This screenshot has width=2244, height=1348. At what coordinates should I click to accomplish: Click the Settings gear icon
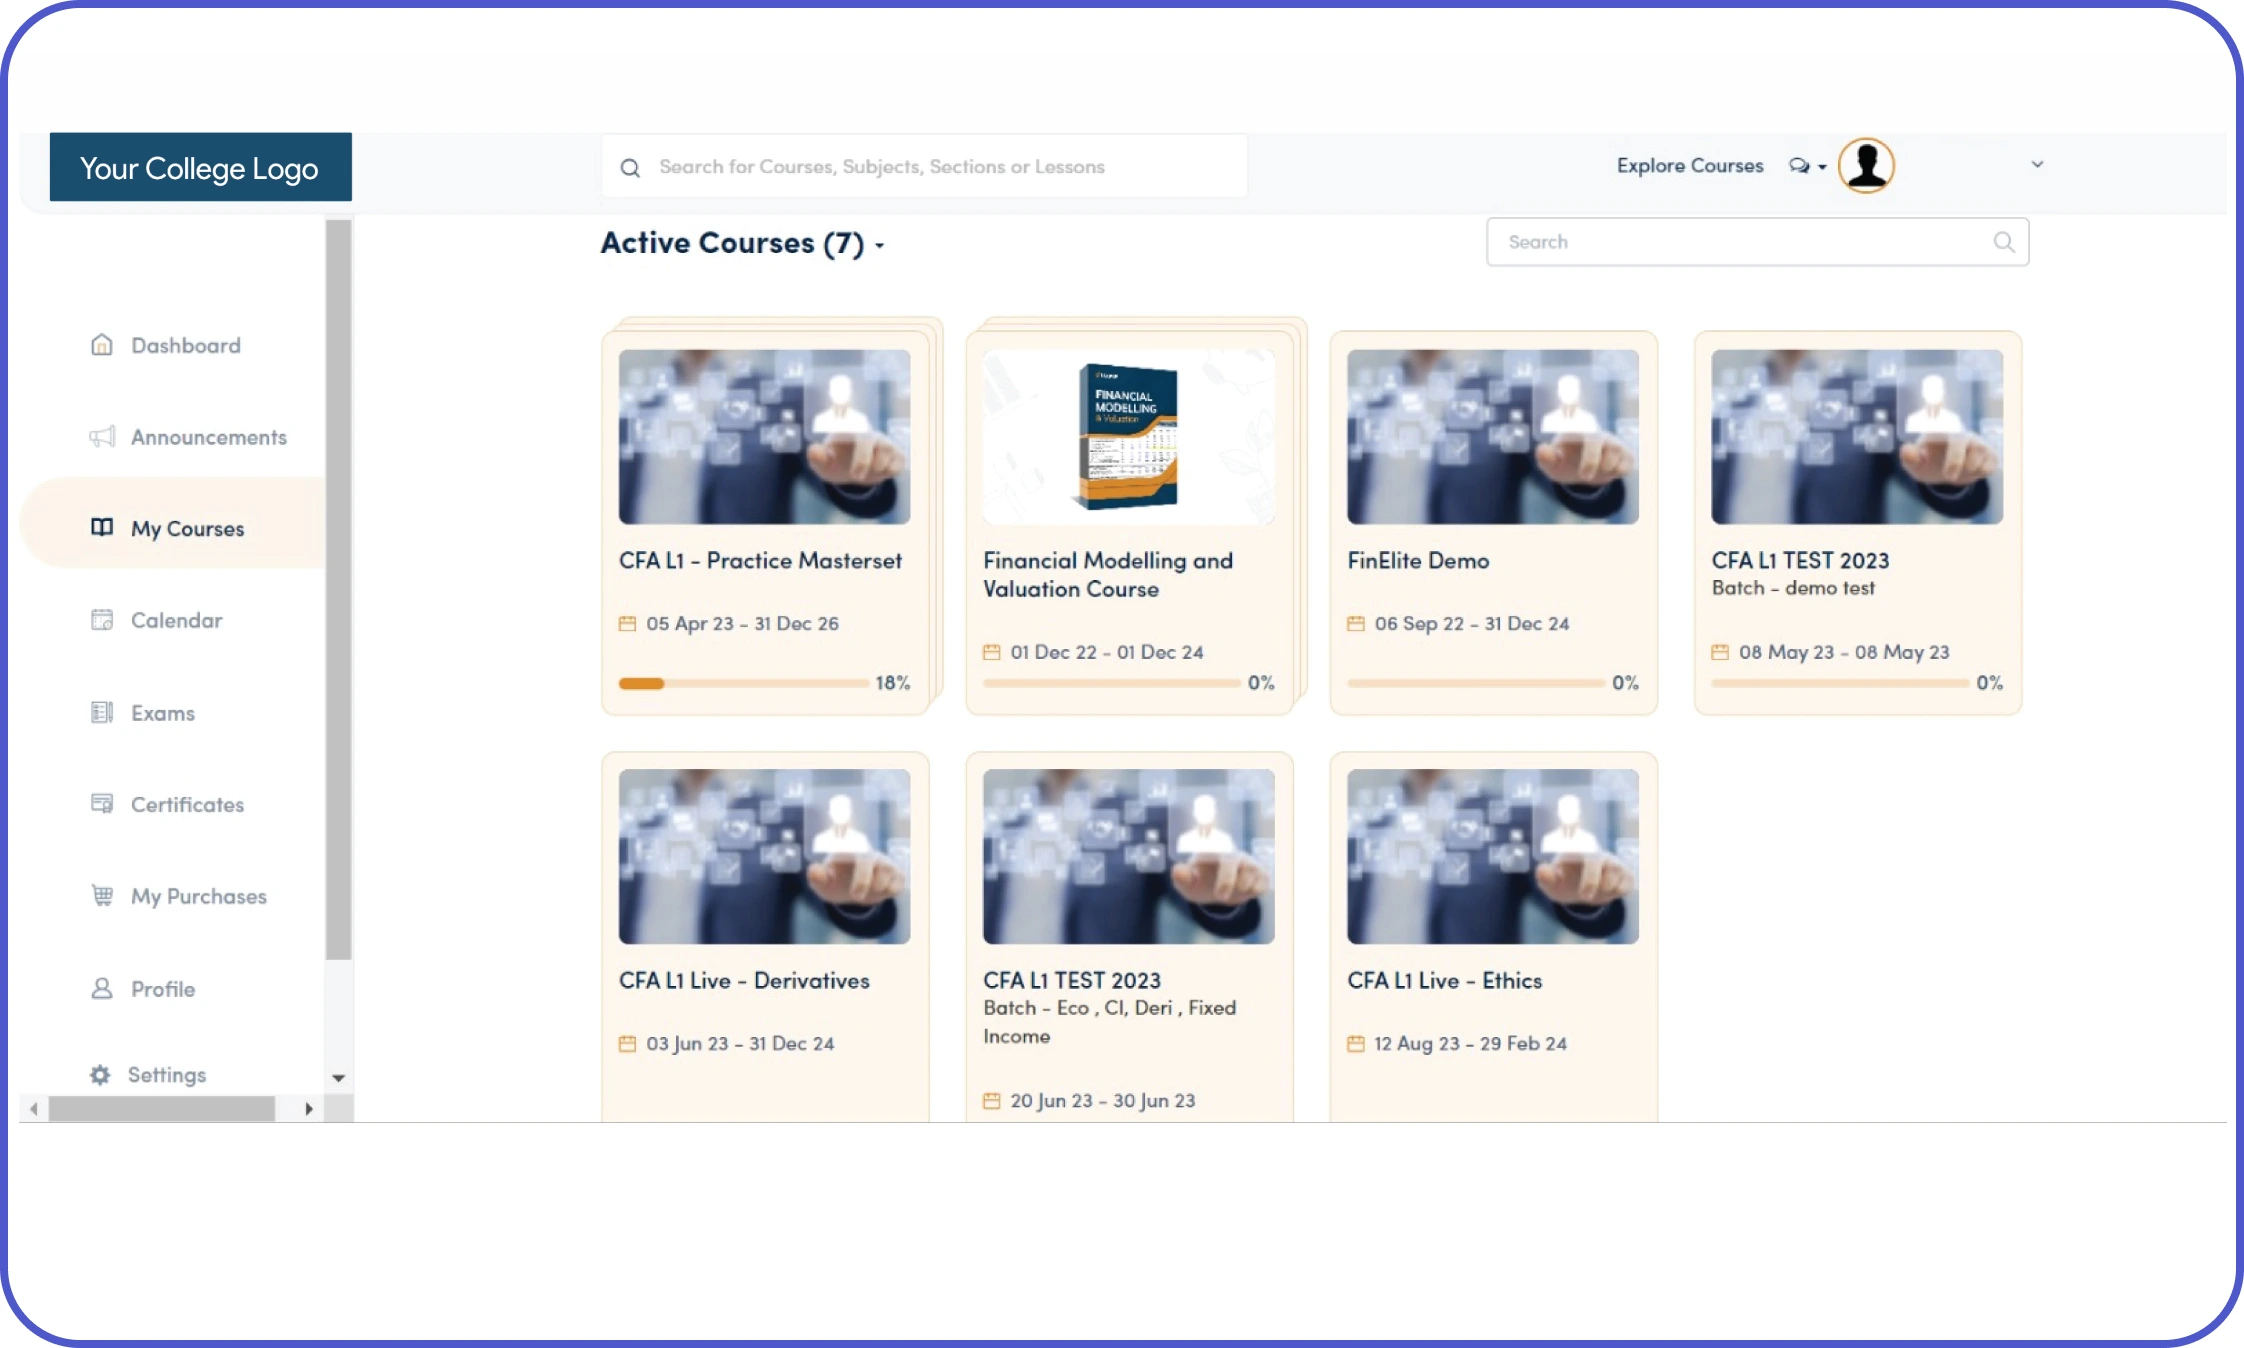click(x=100, y=1075)
